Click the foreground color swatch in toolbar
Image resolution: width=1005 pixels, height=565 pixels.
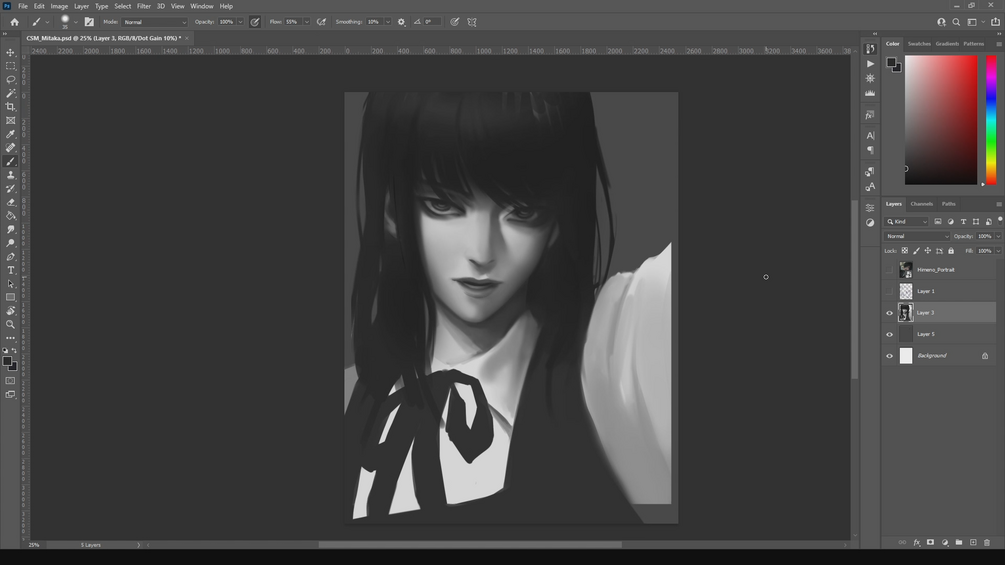(7, 361)
